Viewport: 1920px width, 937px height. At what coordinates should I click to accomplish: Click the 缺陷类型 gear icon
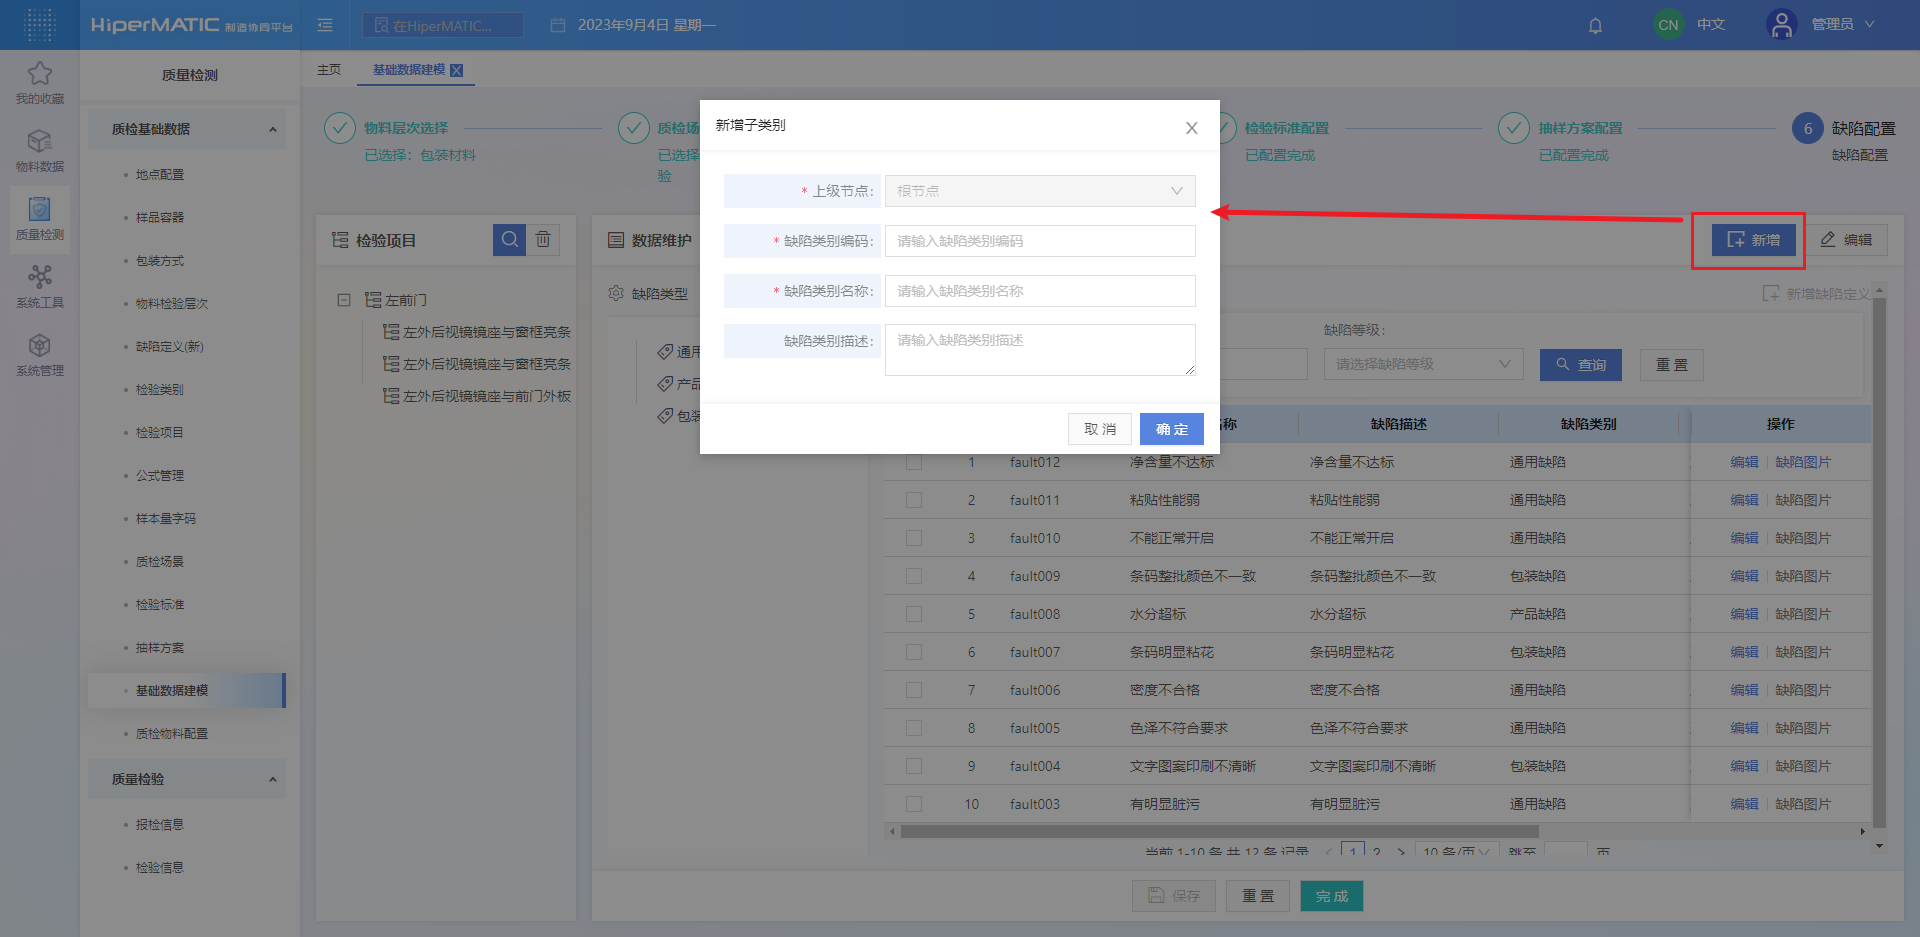click(616, 293)
